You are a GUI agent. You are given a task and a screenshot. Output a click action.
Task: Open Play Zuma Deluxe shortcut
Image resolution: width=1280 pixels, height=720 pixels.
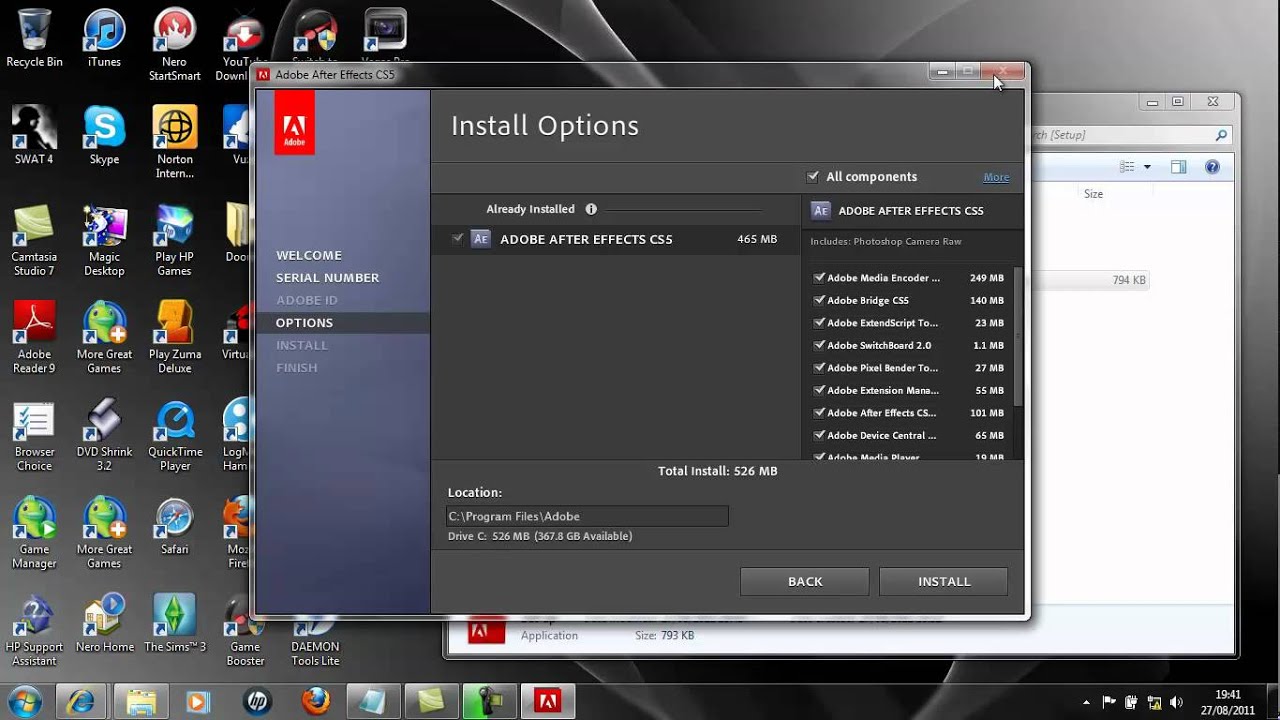point(174,337)
